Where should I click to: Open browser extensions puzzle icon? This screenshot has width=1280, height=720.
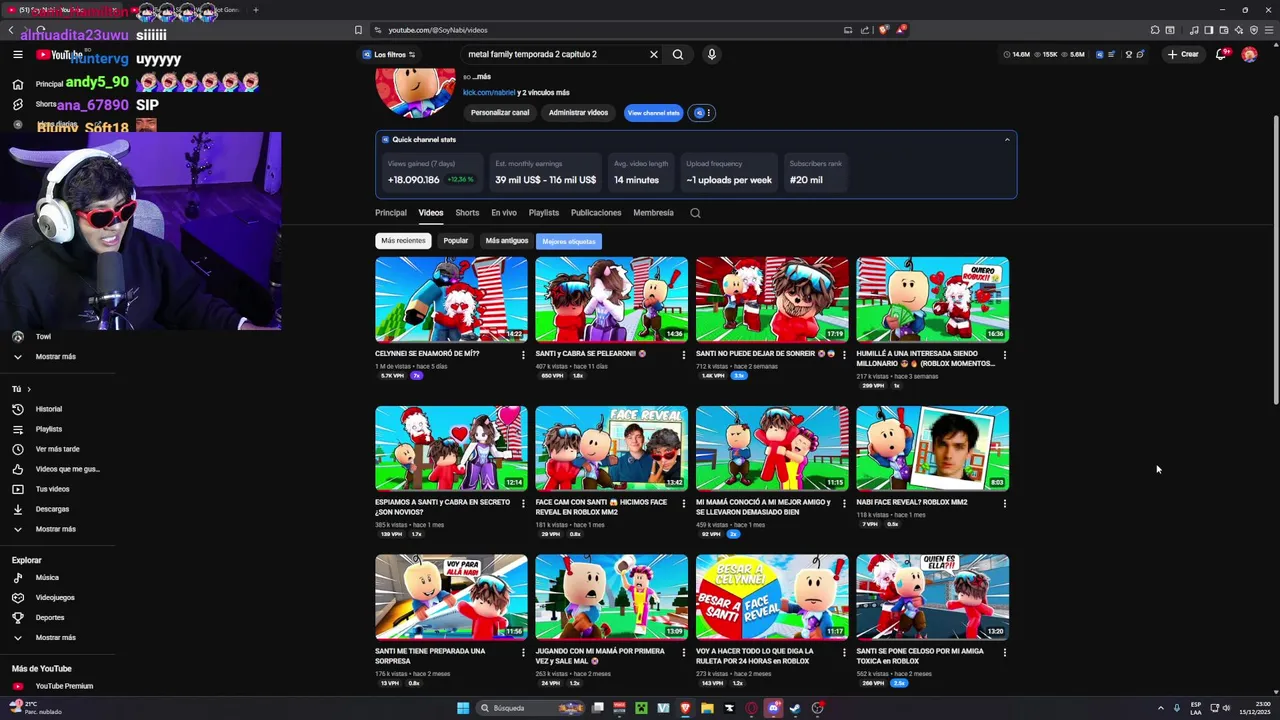(1155, 30)
